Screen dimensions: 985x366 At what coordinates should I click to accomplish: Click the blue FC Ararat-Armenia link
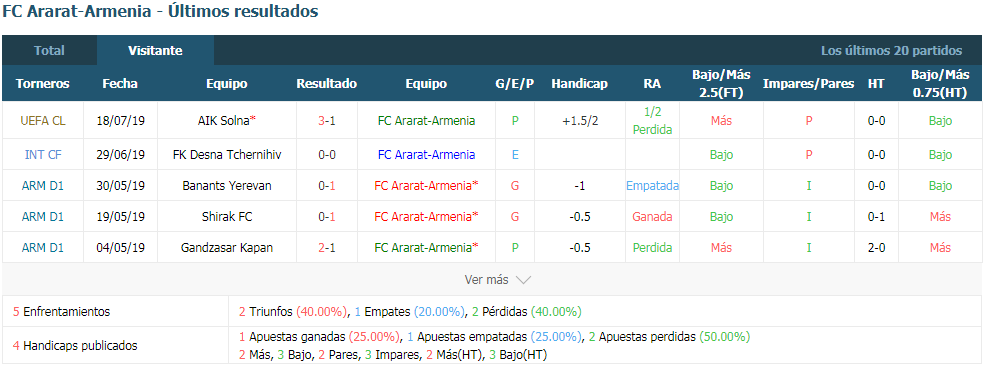(427, 154)
